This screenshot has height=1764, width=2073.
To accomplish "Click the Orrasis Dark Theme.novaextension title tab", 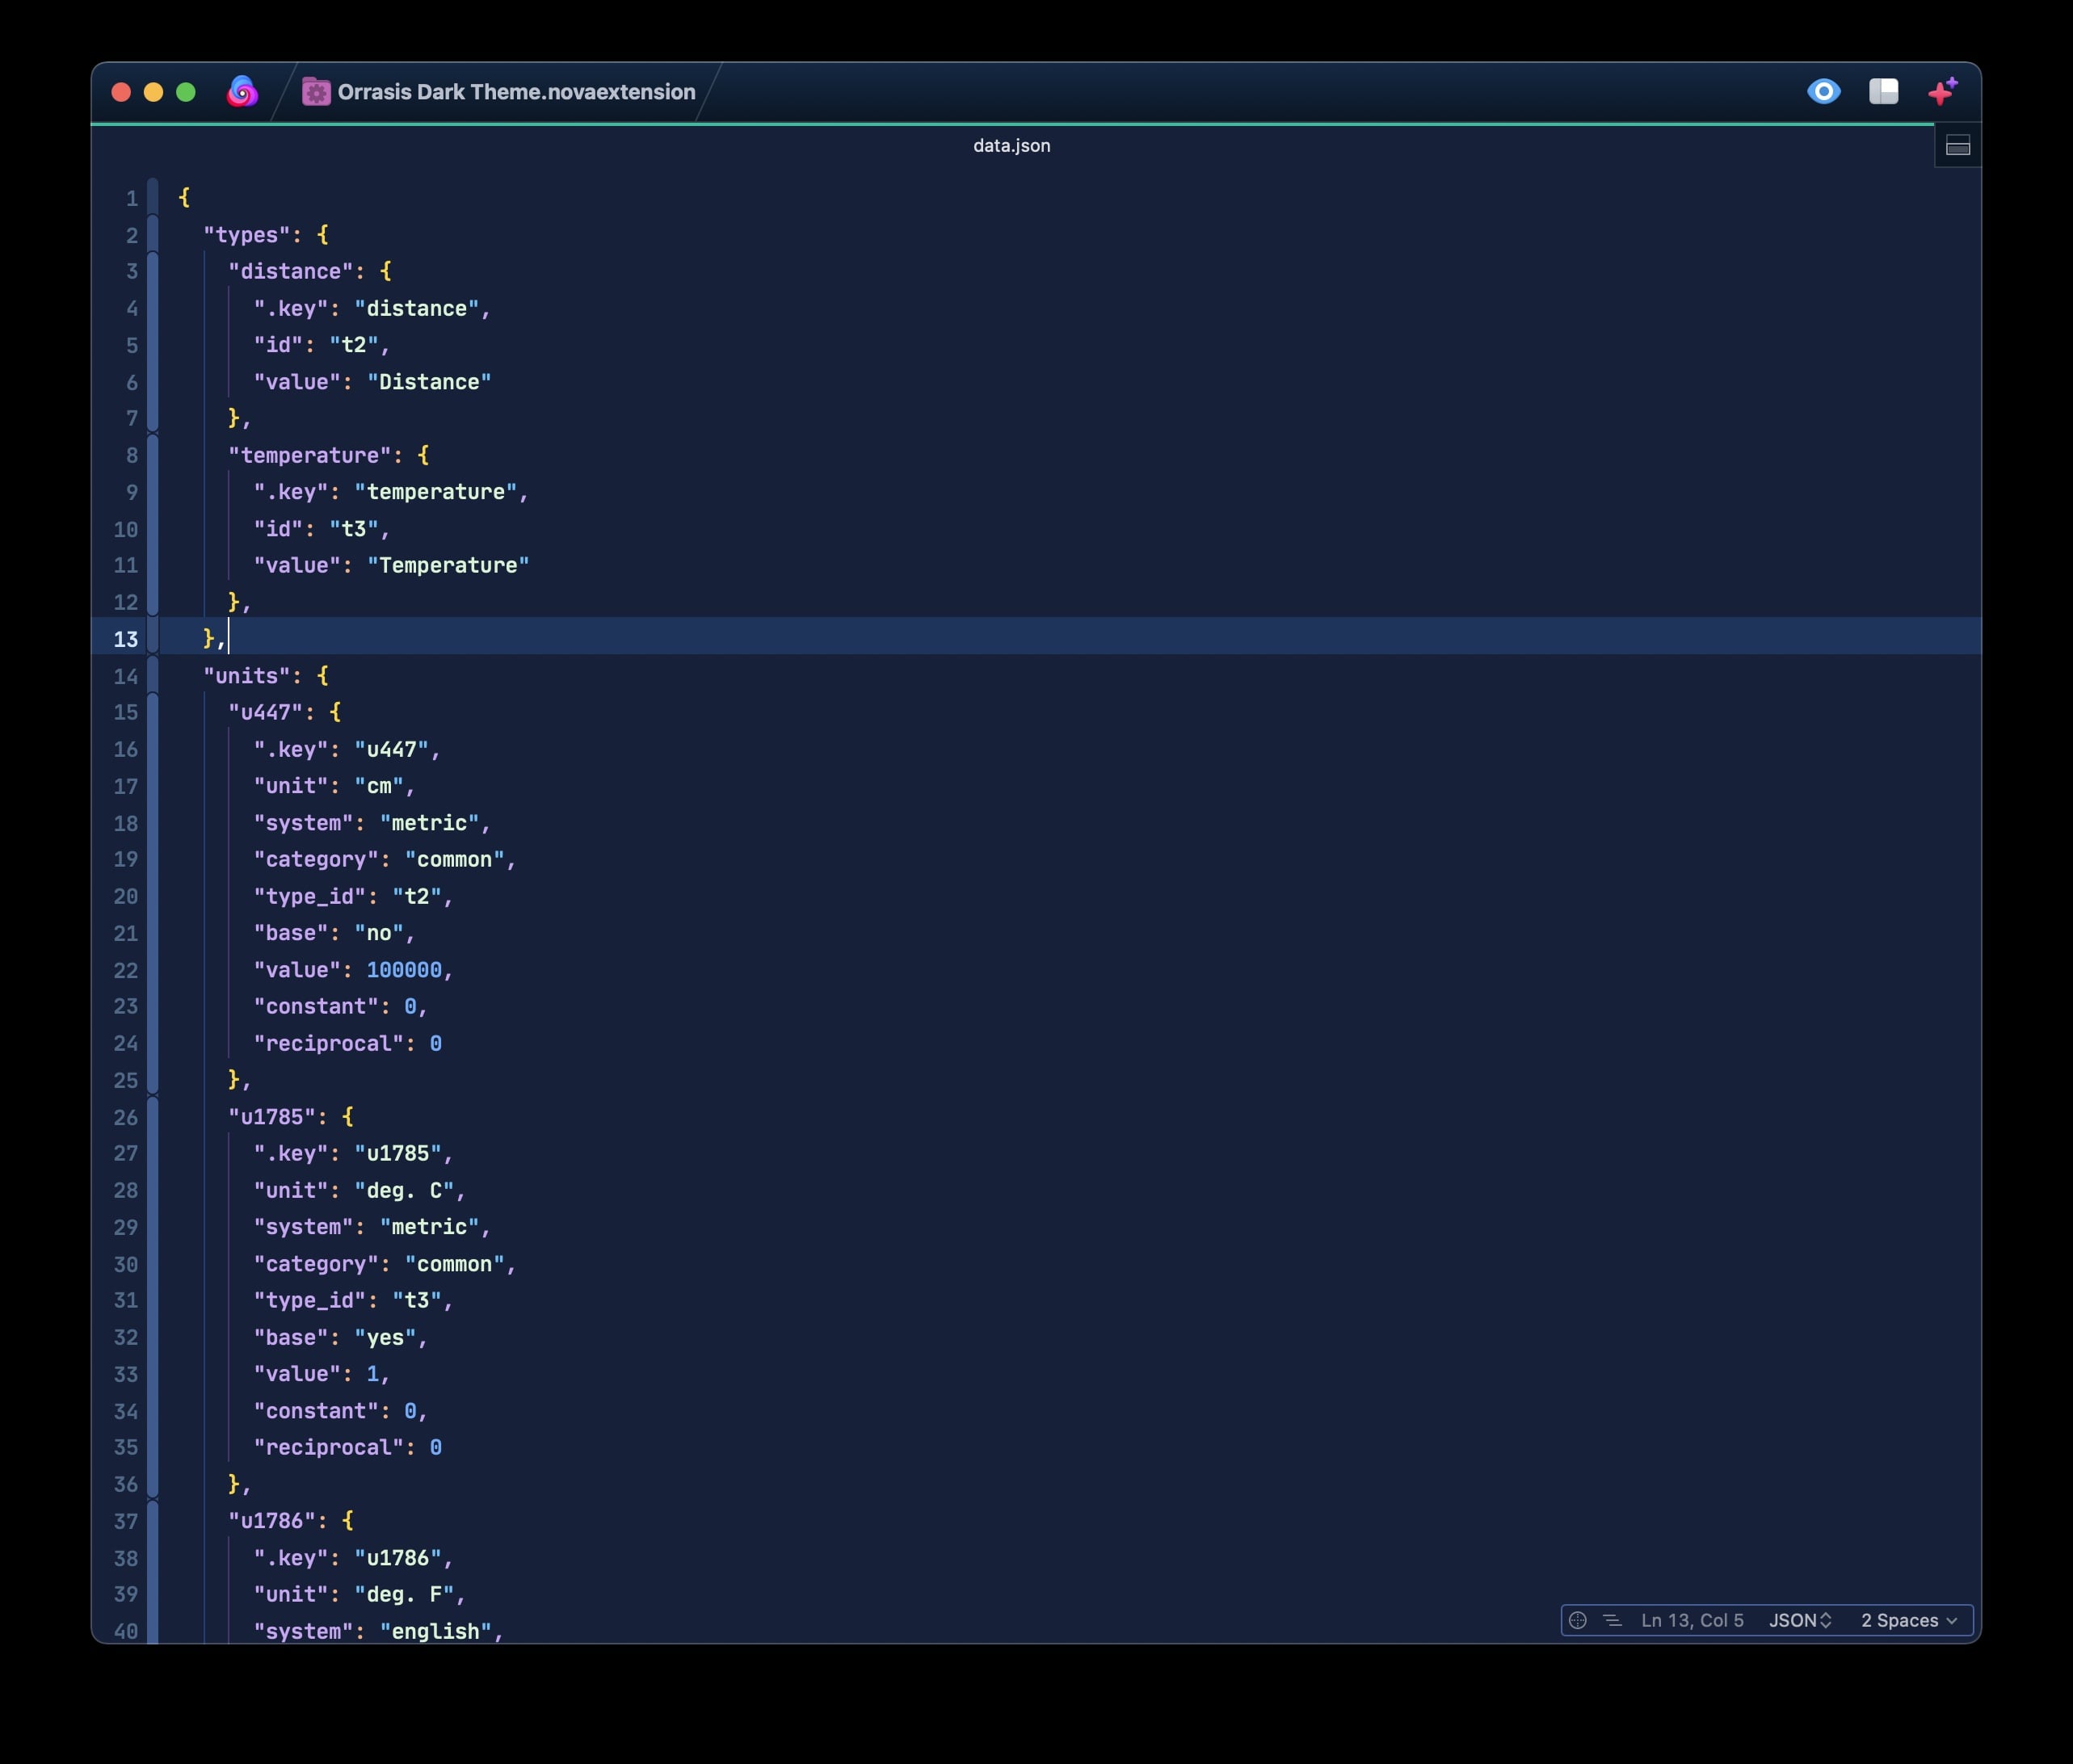I will [515, 92].
